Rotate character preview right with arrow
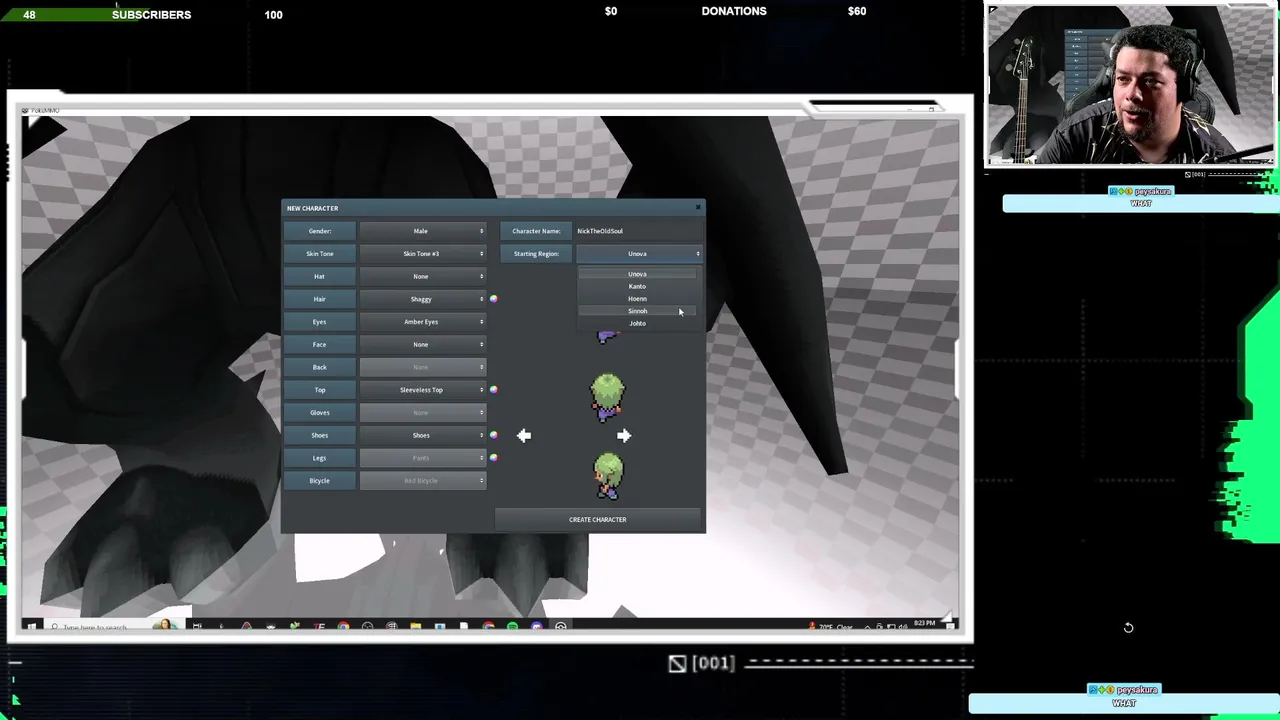This screenshot has height=720, width=1280. (x=624, y=435)
